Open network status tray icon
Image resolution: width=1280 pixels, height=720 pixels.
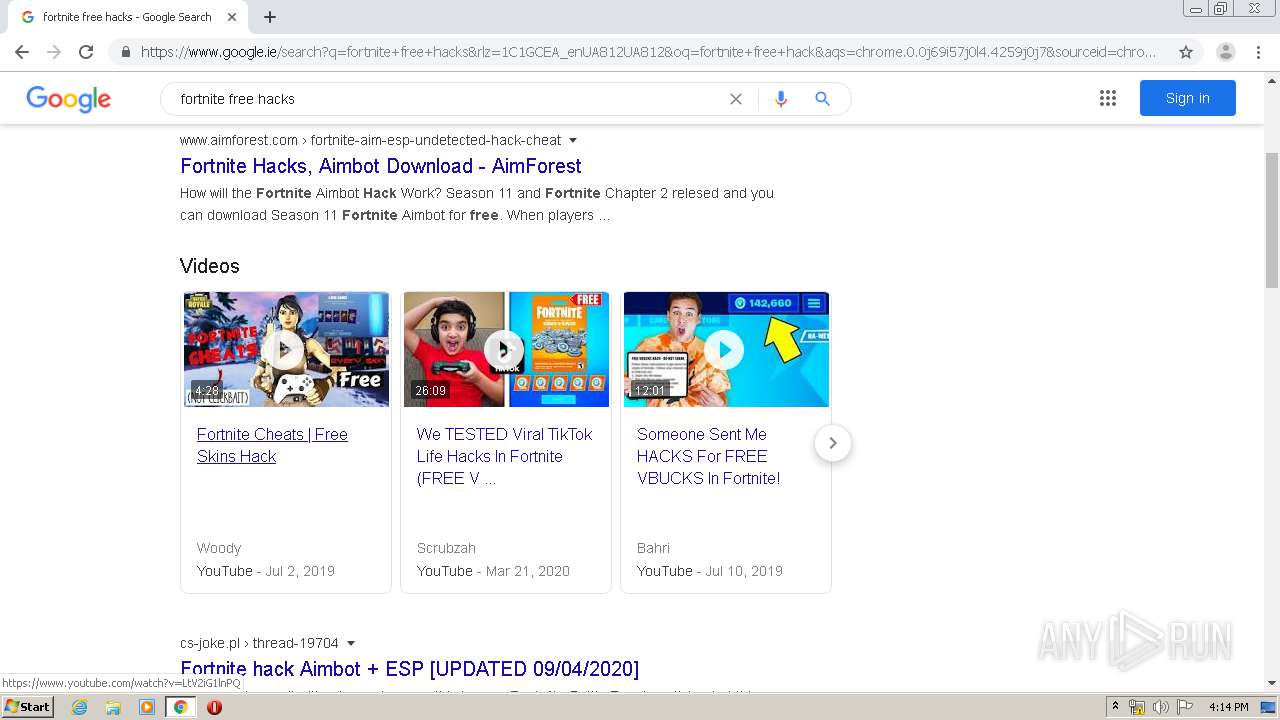click(1137, 707)
